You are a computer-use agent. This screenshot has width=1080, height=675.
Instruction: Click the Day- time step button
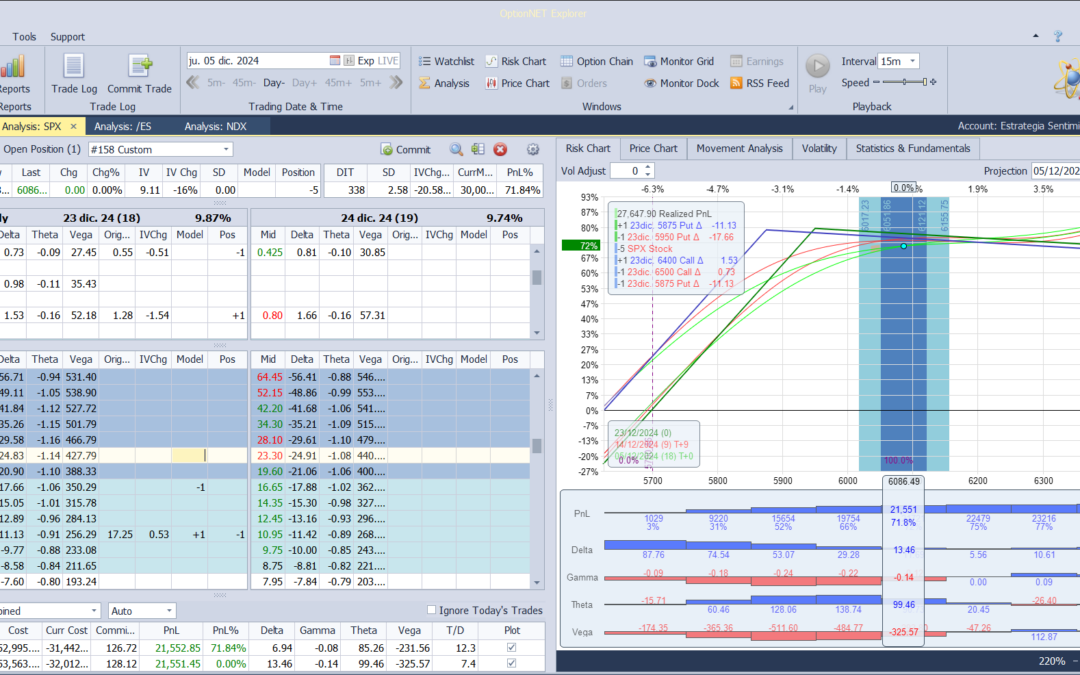click(273, 83)
